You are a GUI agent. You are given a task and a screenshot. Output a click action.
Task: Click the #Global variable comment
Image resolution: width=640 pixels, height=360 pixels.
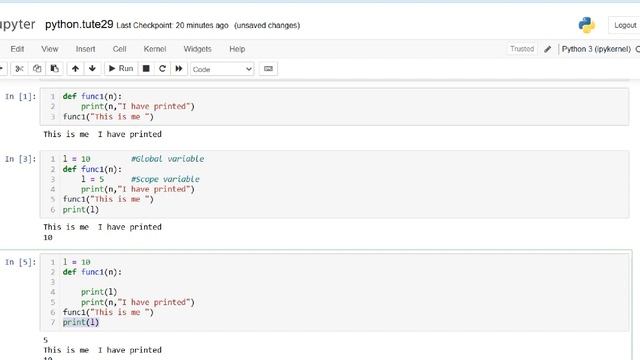point(167,159)
